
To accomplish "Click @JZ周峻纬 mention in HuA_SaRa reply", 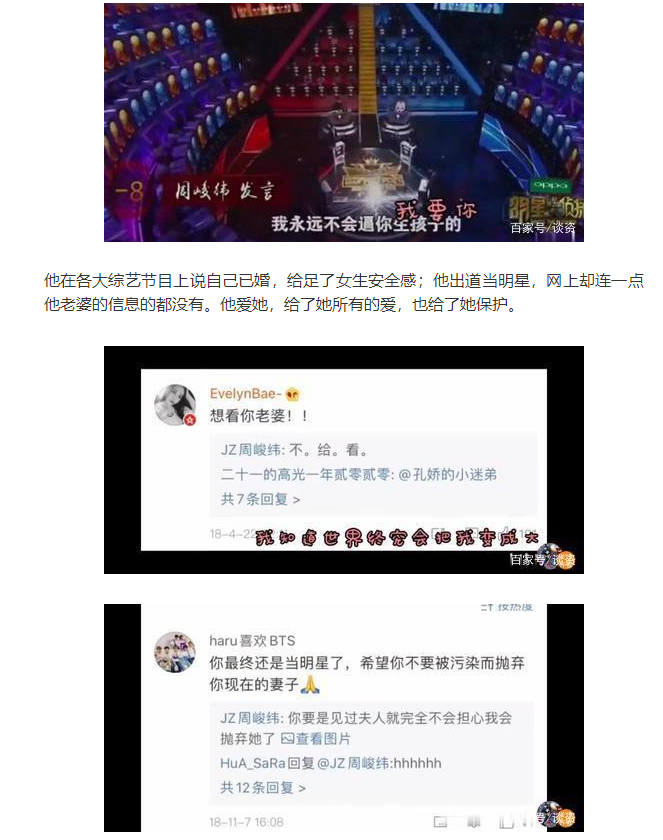I will pyautogui.click(x=353, y=763).
